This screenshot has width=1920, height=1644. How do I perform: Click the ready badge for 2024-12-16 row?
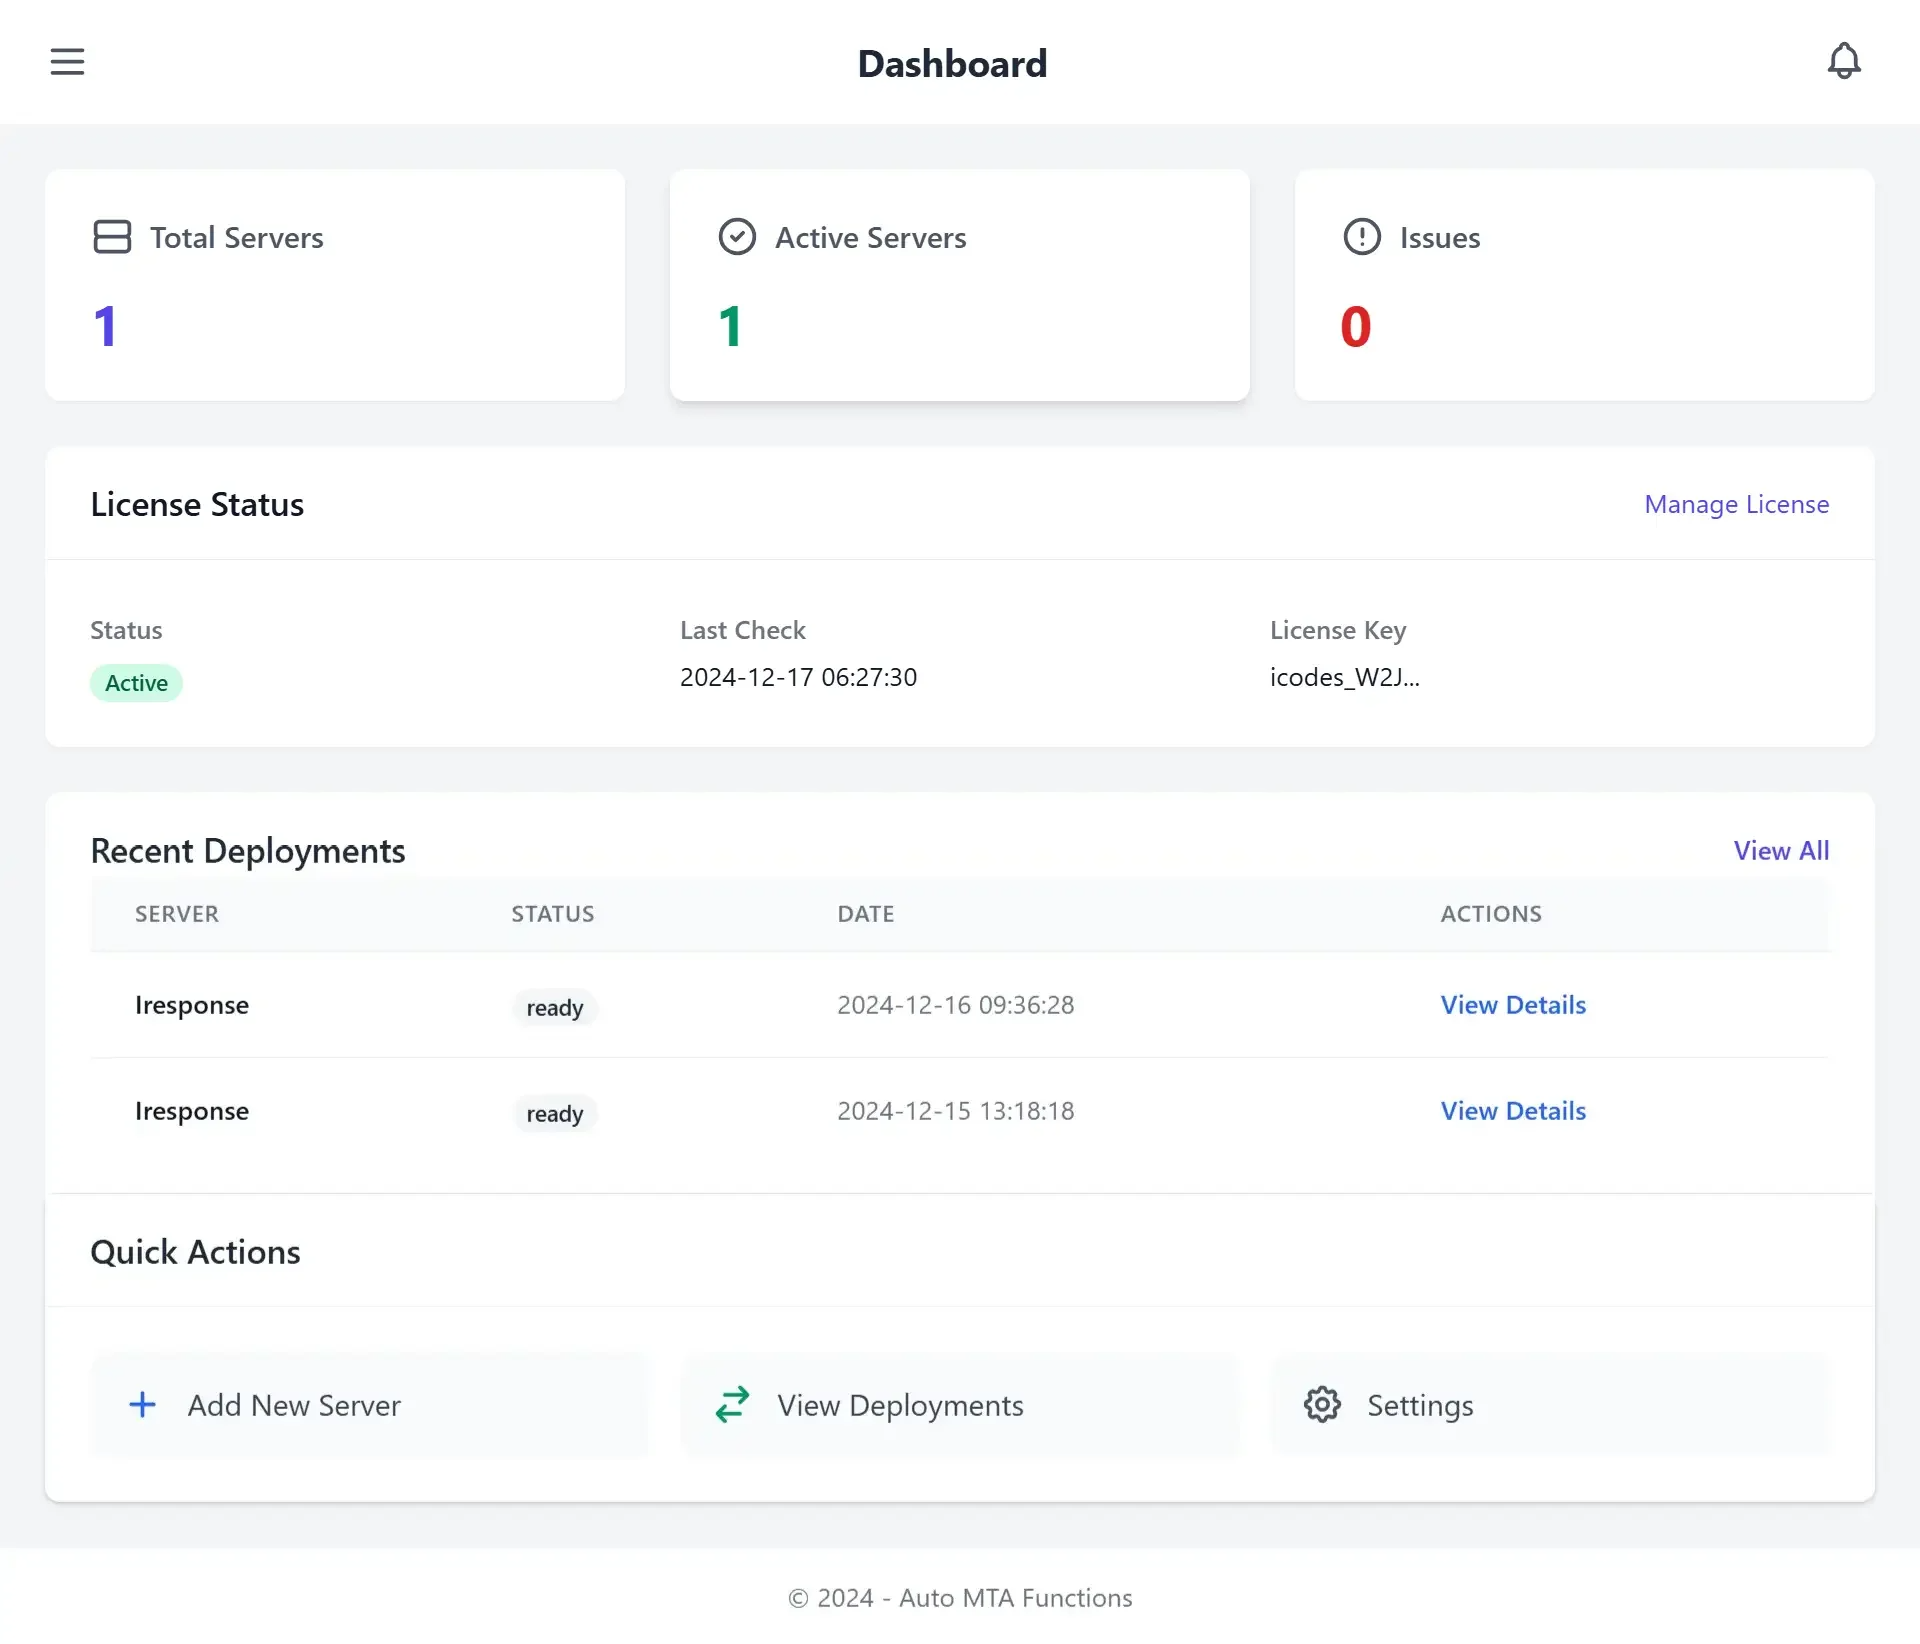tap(555, 1008)
